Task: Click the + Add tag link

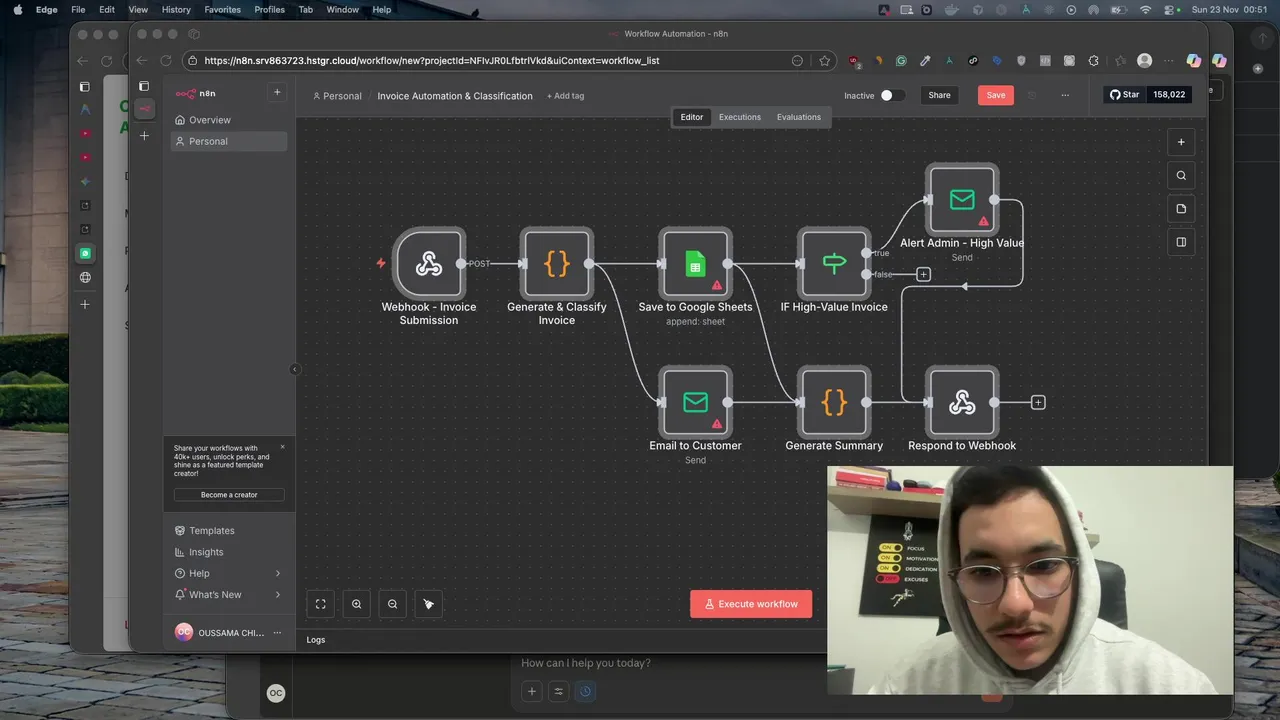Action: (565, 96)
